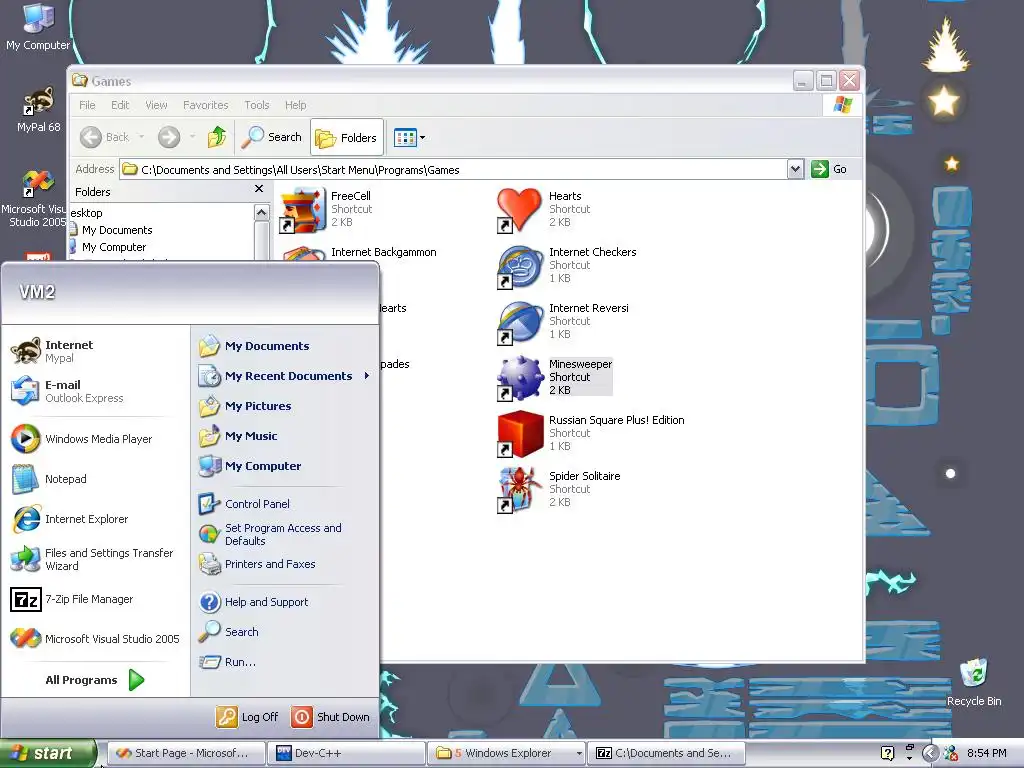Select the Minesweeper mine icon
The width and height of the screenshot is (1024, 768).
[520, 378]
